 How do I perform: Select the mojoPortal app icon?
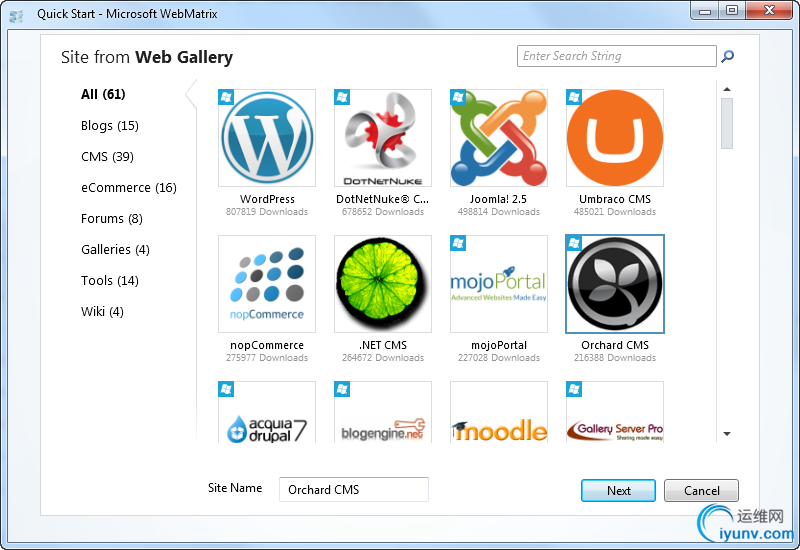498,284
